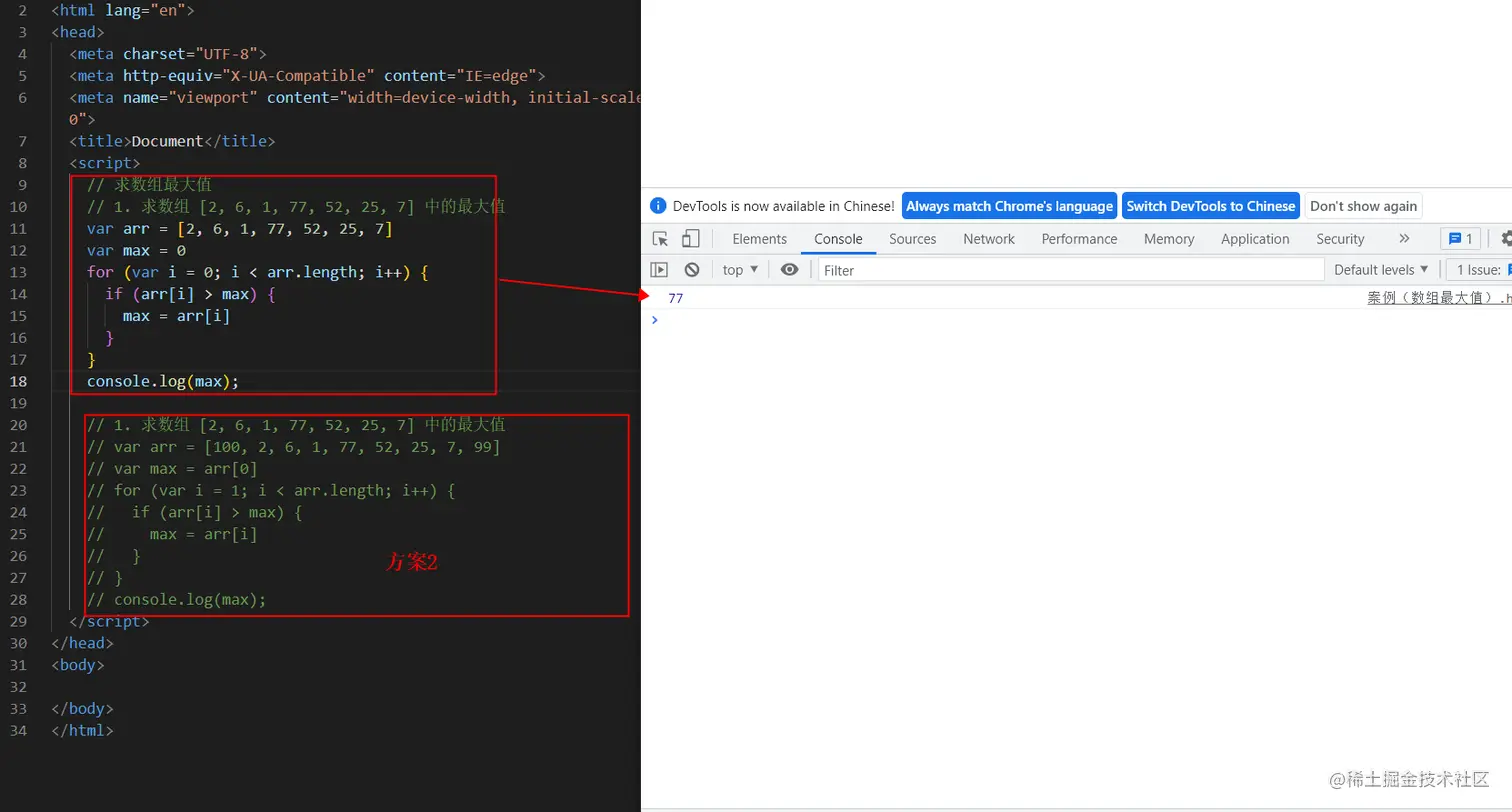Click commented for loop on line 23
Viewport: 1512px width, 812px height.
272,491
